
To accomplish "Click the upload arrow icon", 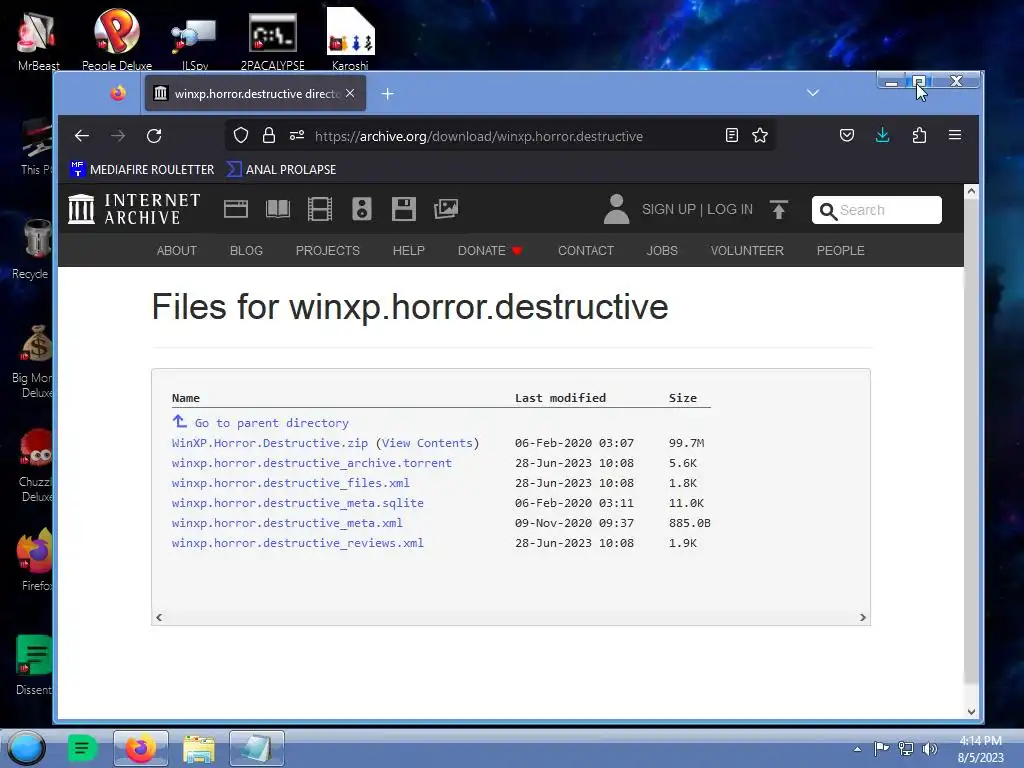I will point(778,210).
